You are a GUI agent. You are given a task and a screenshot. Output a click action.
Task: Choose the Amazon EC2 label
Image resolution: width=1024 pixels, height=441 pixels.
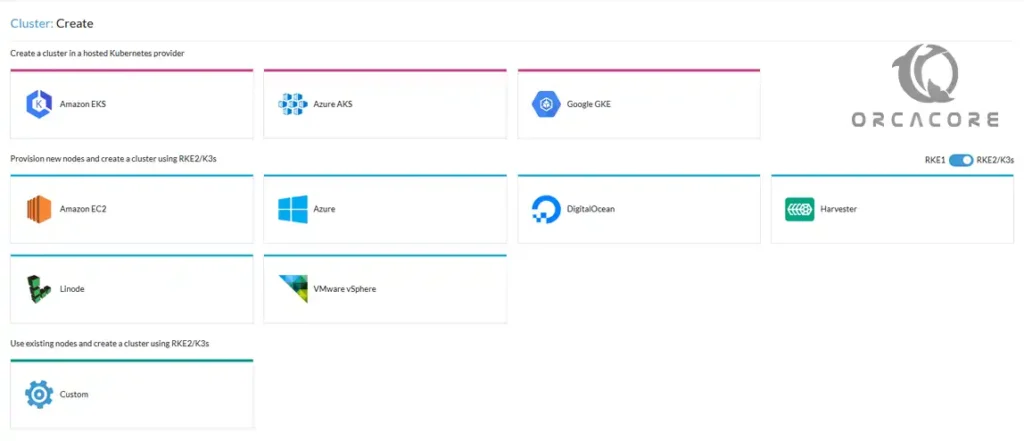83,209
